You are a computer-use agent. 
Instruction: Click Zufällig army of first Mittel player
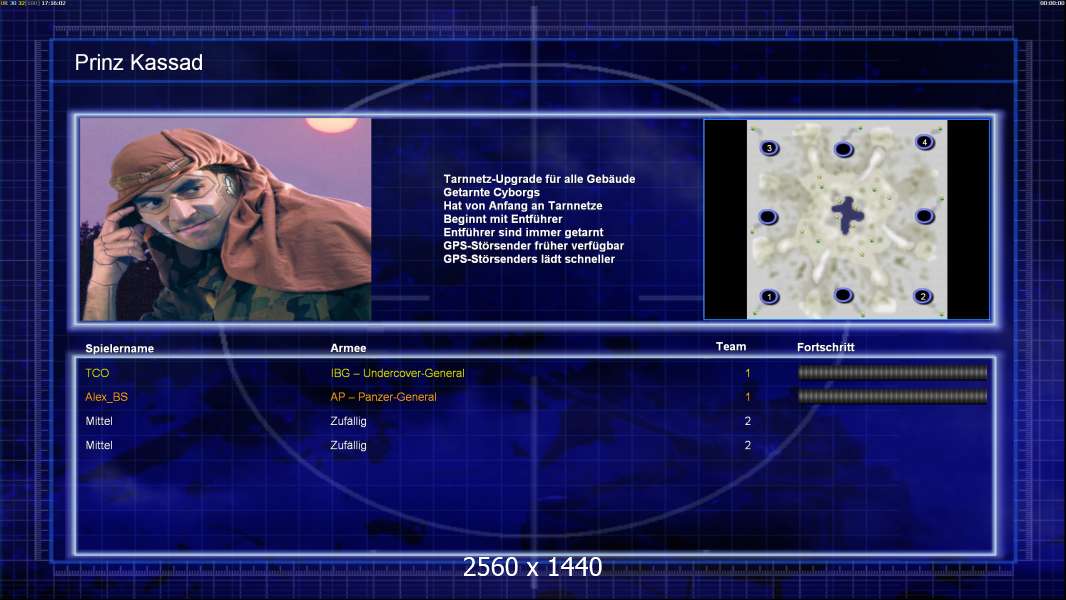[x=348, y=421]
